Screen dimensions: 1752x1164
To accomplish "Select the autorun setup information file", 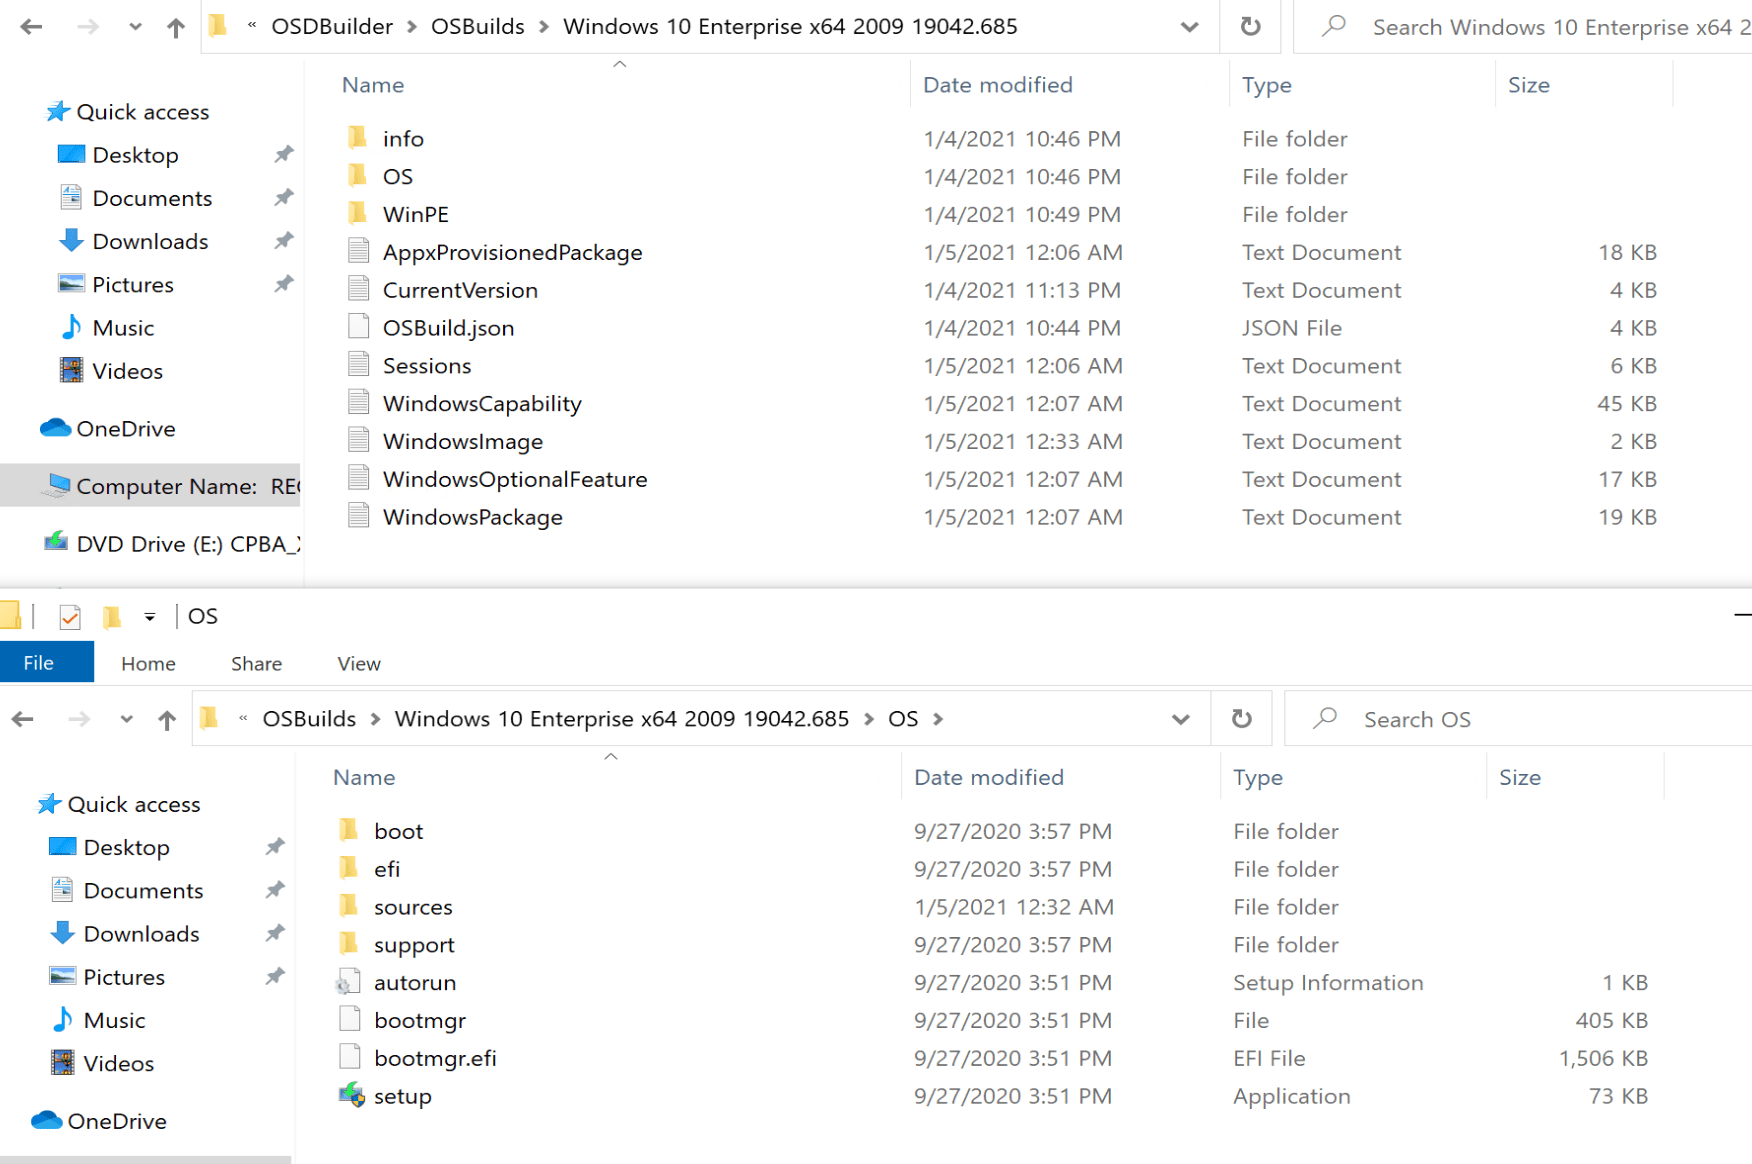I will click(x=415, y=982).
